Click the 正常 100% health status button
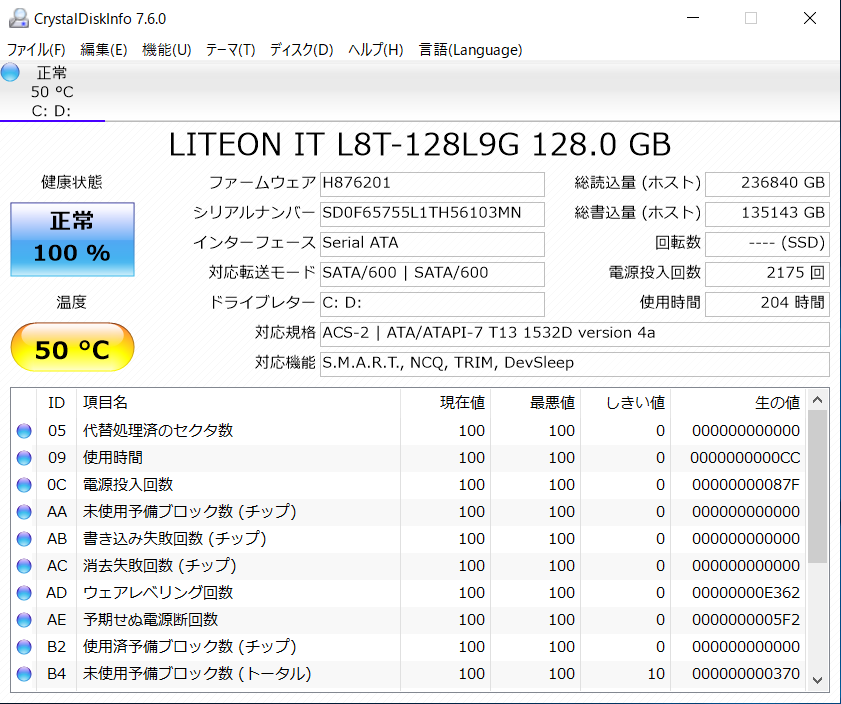The width and height of the screenshot is (841, 704). pyautogui.click(x=71, y=240)
